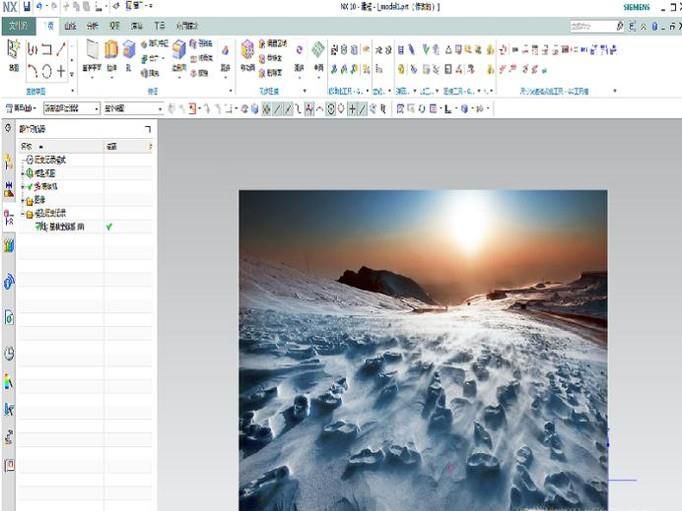Toggle the arc center snap point icon
Viewport: 682px width, 511px height.
pos(333,108)
